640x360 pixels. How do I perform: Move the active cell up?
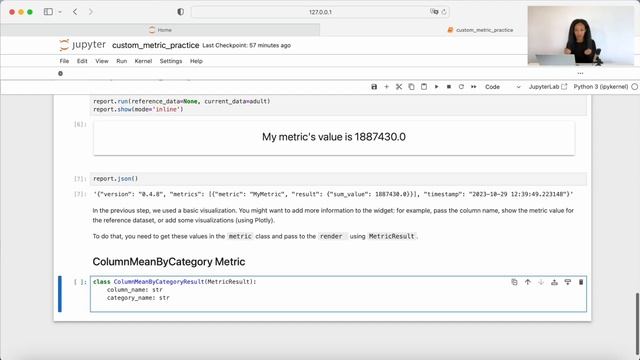[528, 282]
